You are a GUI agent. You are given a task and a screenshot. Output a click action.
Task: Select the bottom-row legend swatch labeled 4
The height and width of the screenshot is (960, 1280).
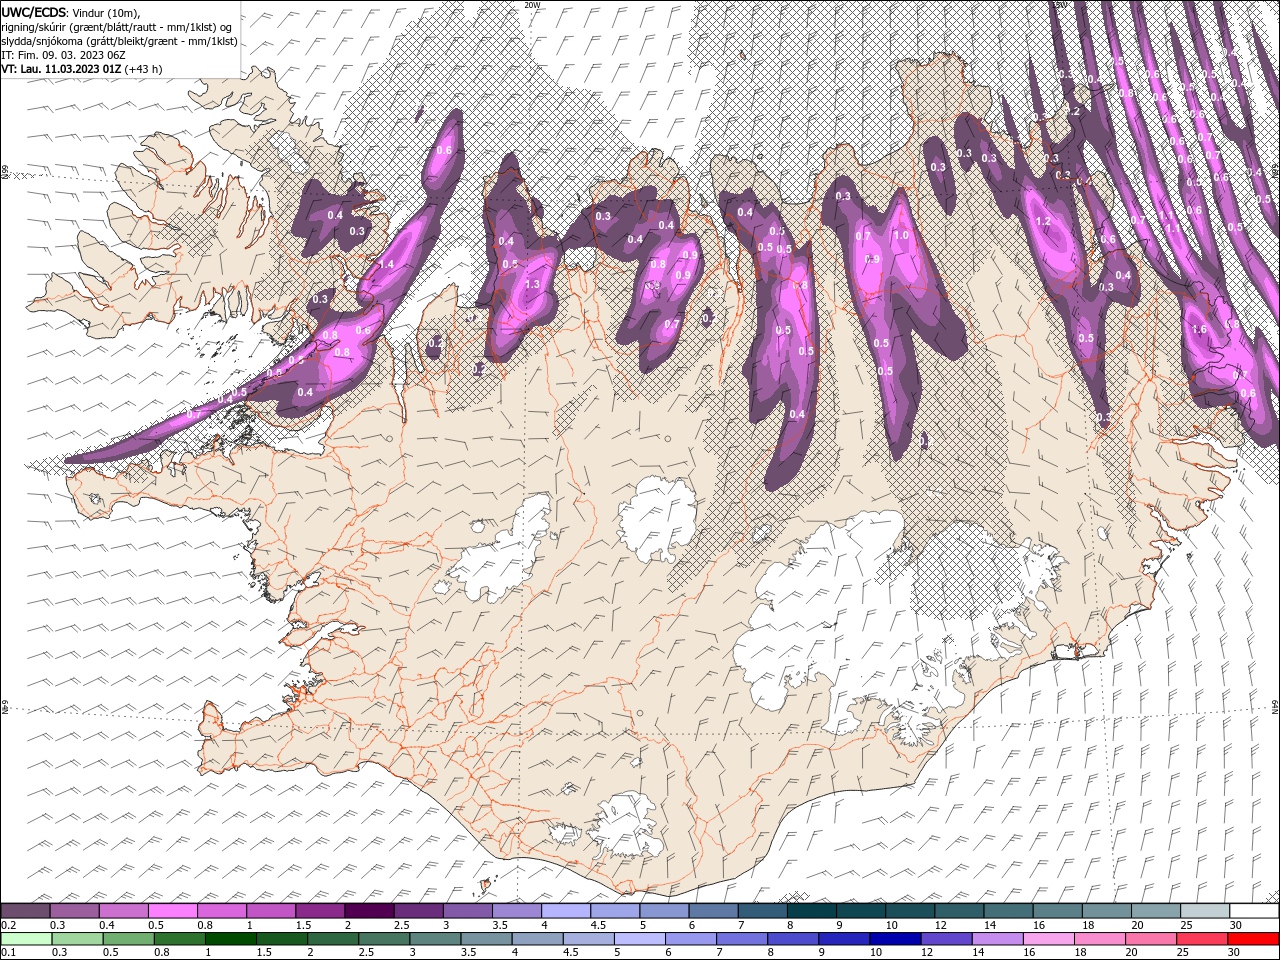click(x=537, y=939)
